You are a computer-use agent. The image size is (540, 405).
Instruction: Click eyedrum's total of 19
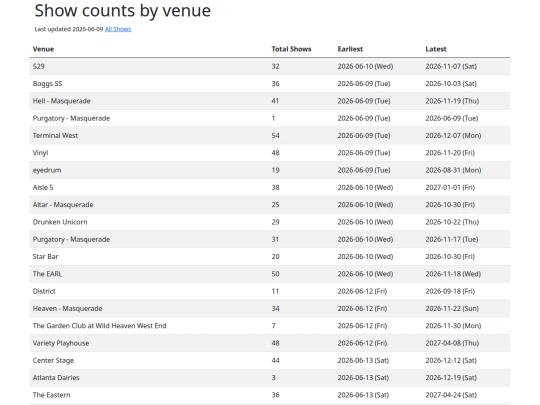point(276,170)
